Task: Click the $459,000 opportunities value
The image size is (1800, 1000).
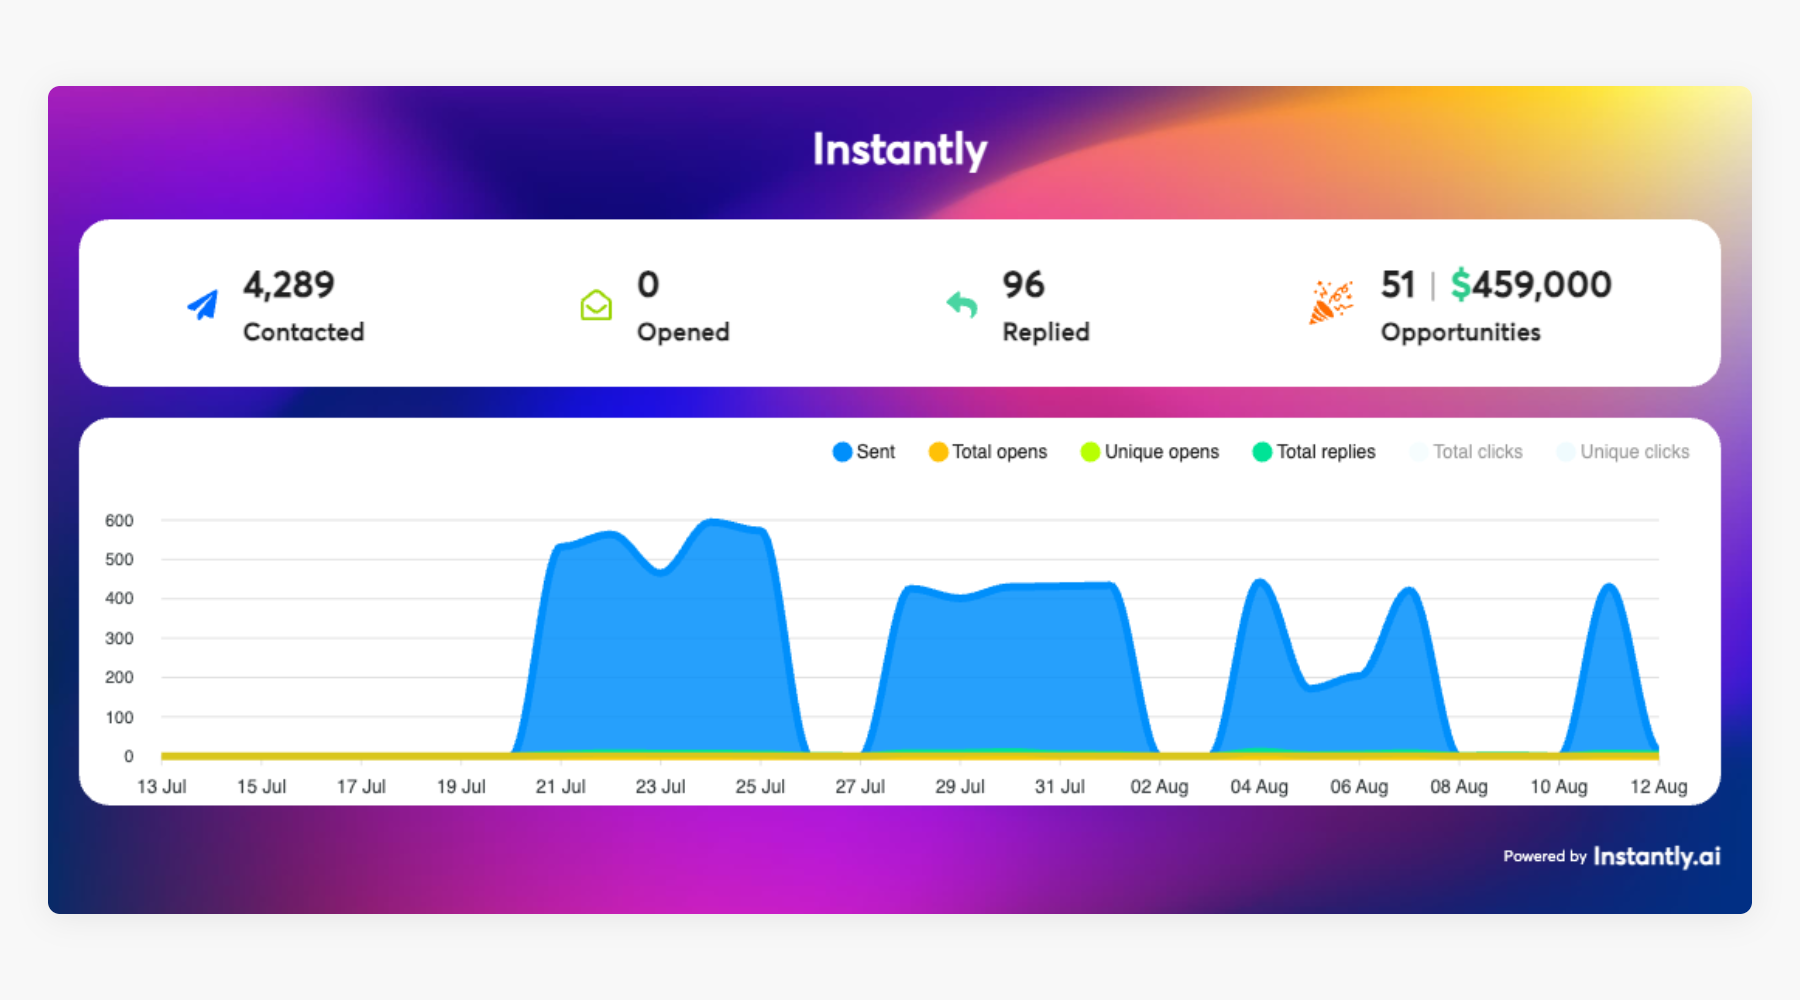Action: pyautogui.click(x=1531, y=285)
